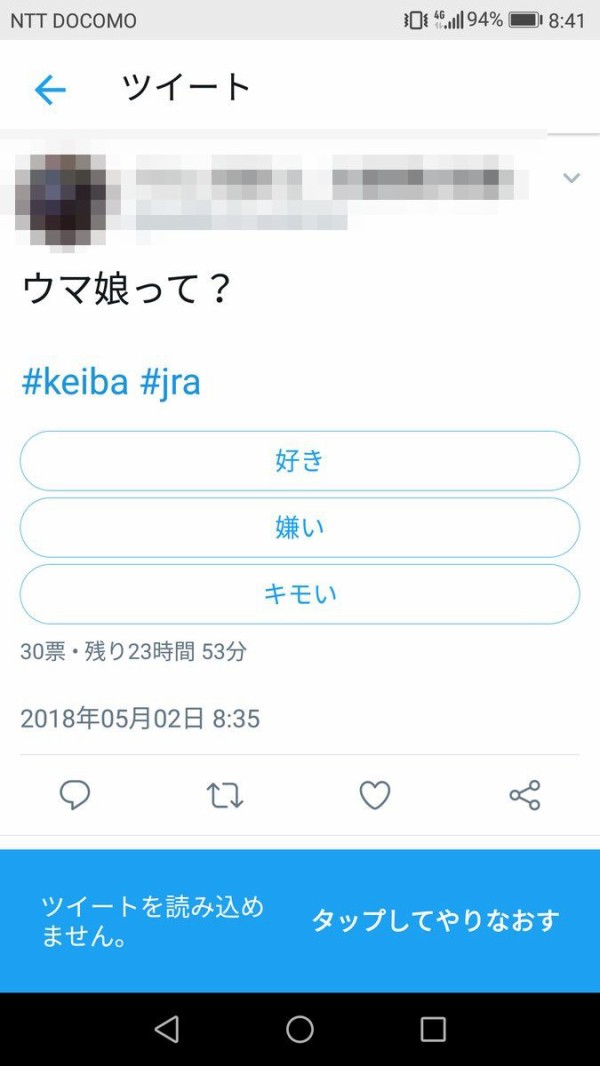The width and height of the screenshot is (600, 1066).
Task: Tap the ツイート header title
Action: (x=186, y=88)
